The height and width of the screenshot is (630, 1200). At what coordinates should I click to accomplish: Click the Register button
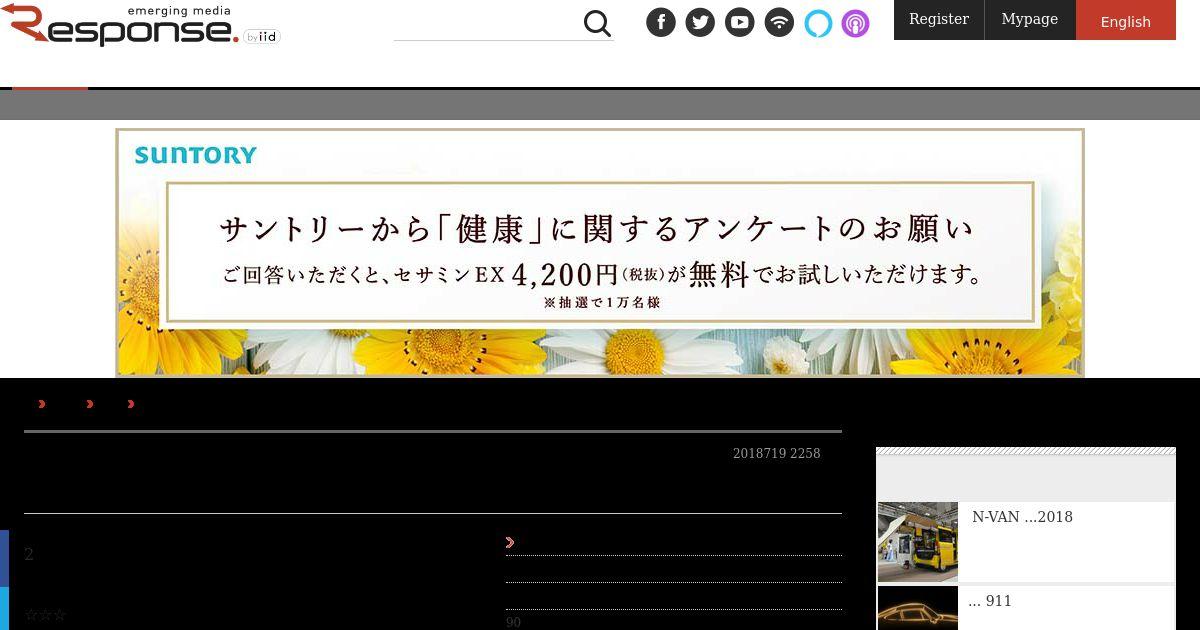tap(939, 20)
